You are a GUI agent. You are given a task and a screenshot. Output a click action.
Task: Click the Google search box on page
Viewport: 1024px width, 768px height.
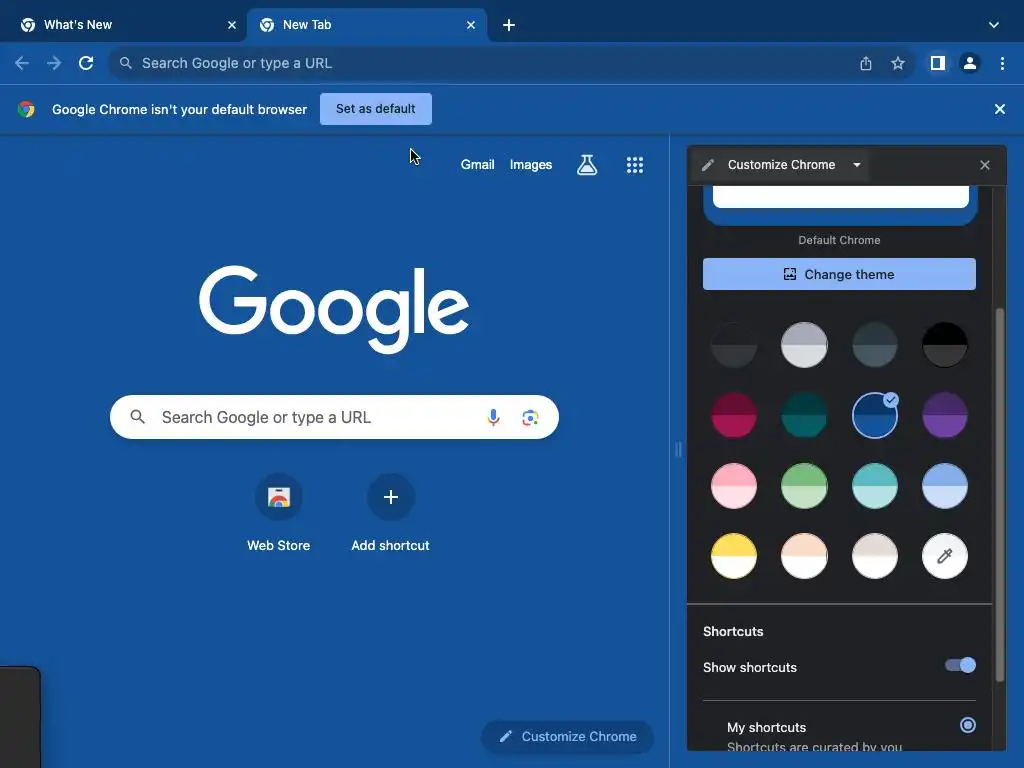tap(334, 417)
